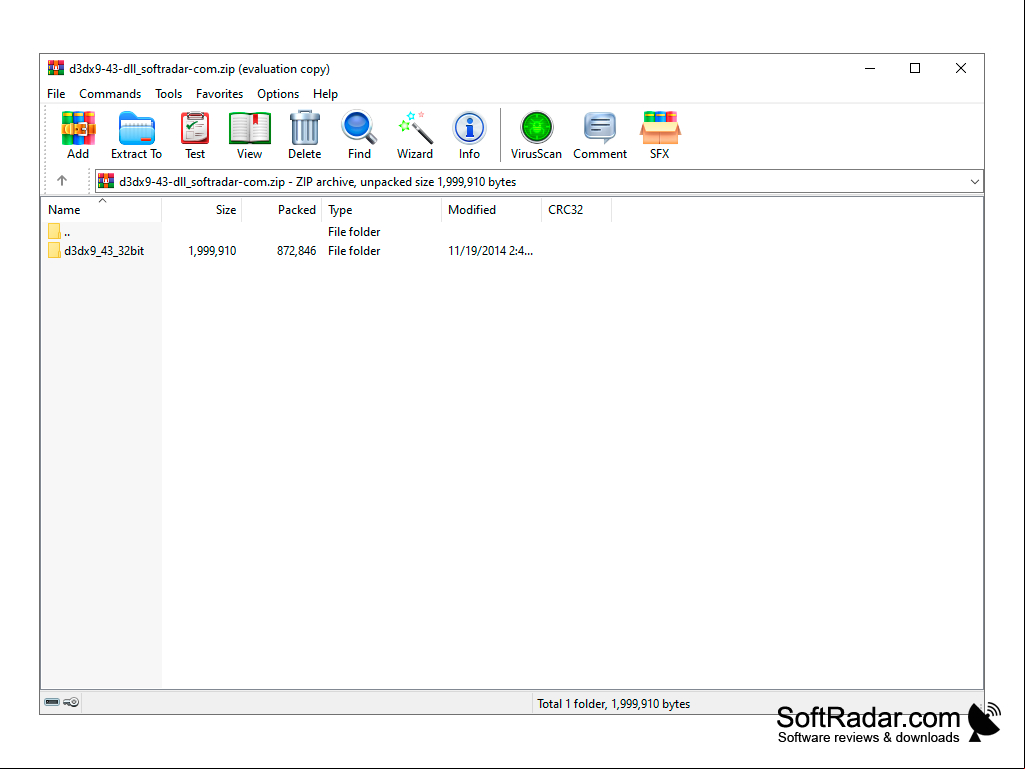
Task: Close the WinRAR window
Action: (961, 68)
